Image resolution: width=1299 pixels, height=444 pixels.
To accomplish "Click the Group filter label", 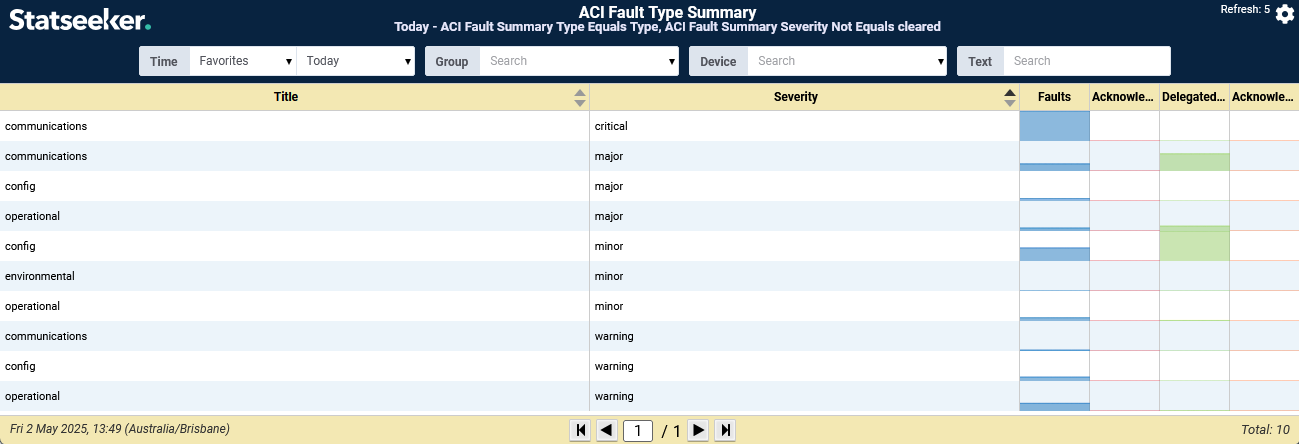I will [452, 61].
